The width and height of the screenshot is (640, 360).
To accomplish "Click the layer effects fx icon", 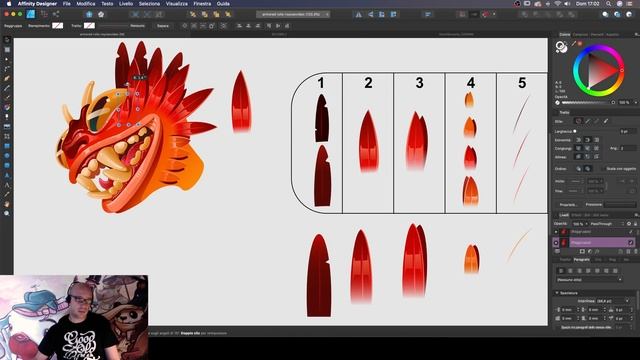I will tap(597, 251).
